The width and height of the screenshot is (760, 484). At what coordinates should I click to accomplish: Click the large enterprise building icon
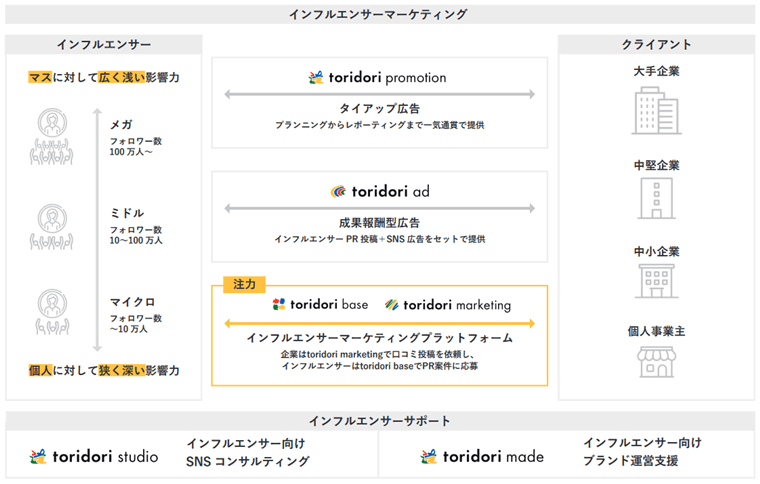pos(656,108)
